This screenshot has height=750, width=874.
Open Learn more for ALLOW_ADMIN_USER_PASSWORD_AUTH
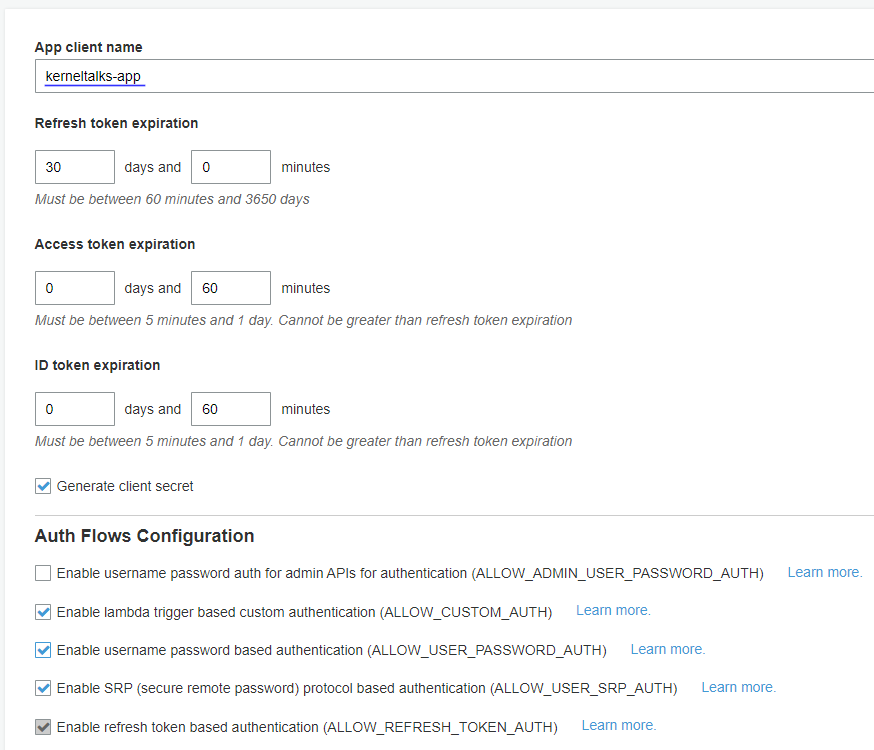(825, 572)
